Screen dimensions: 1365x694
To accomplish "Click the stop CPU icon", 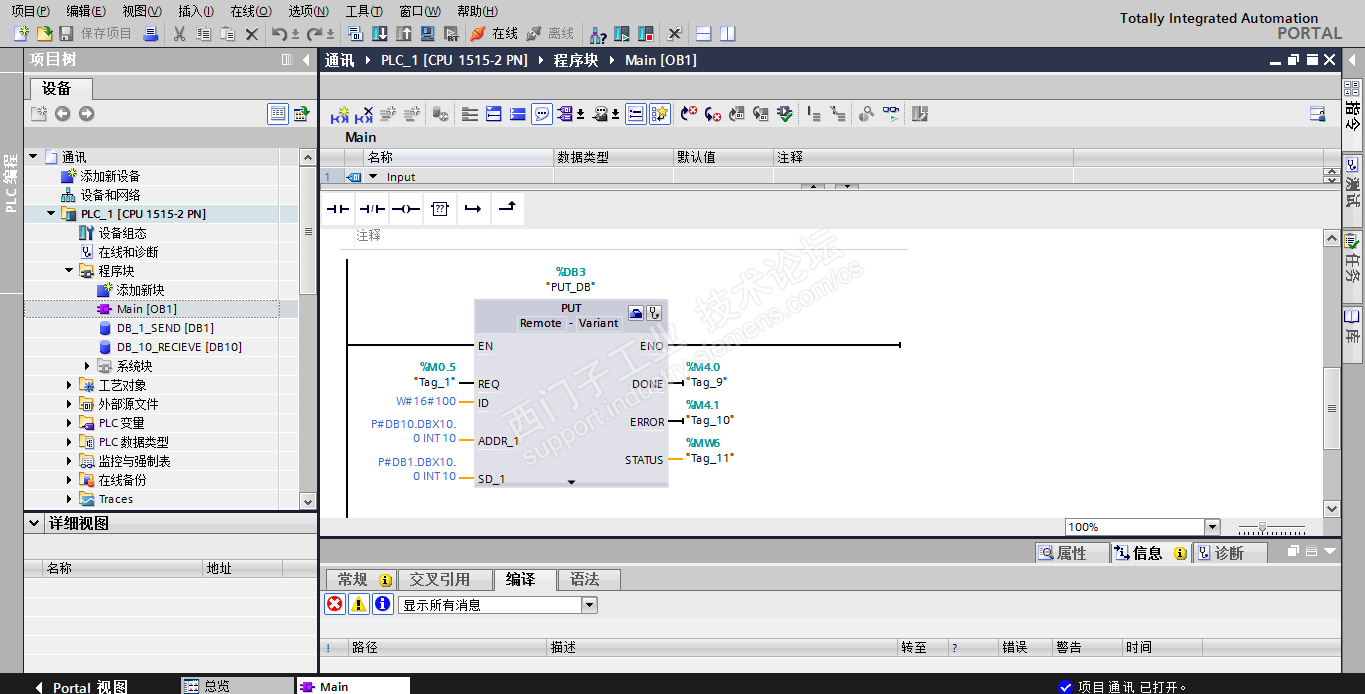I will point(645,34).
